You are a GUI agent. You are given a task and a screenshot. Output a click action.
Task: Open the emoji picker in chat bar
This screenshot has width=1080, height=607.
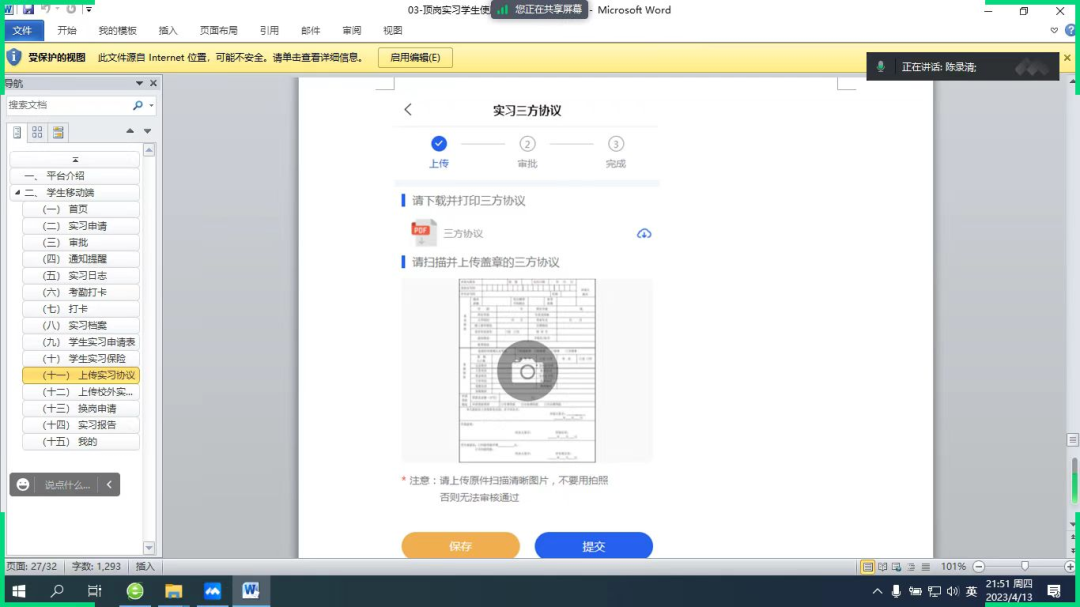click(x=23, y=485)
